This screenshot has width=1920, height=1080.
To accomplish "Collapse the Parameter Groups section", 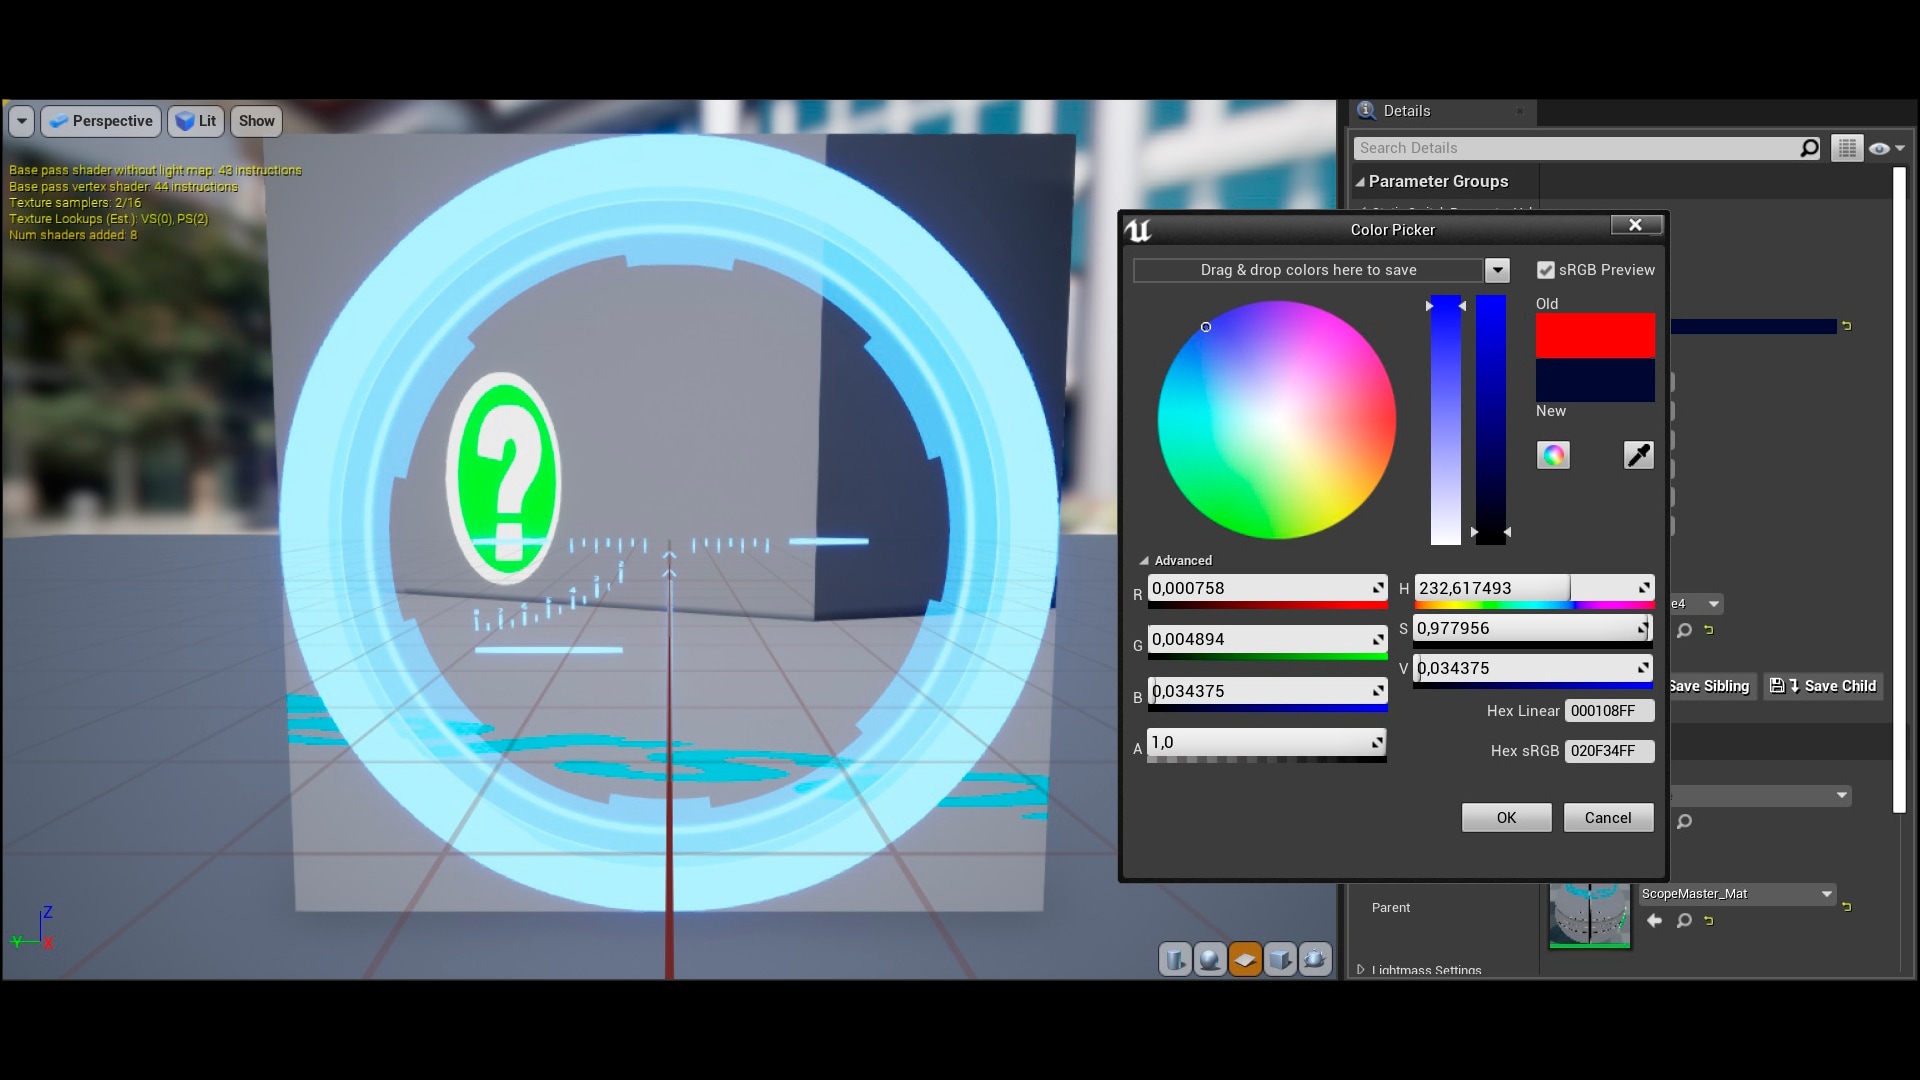I will click(x=1362, y=181).
